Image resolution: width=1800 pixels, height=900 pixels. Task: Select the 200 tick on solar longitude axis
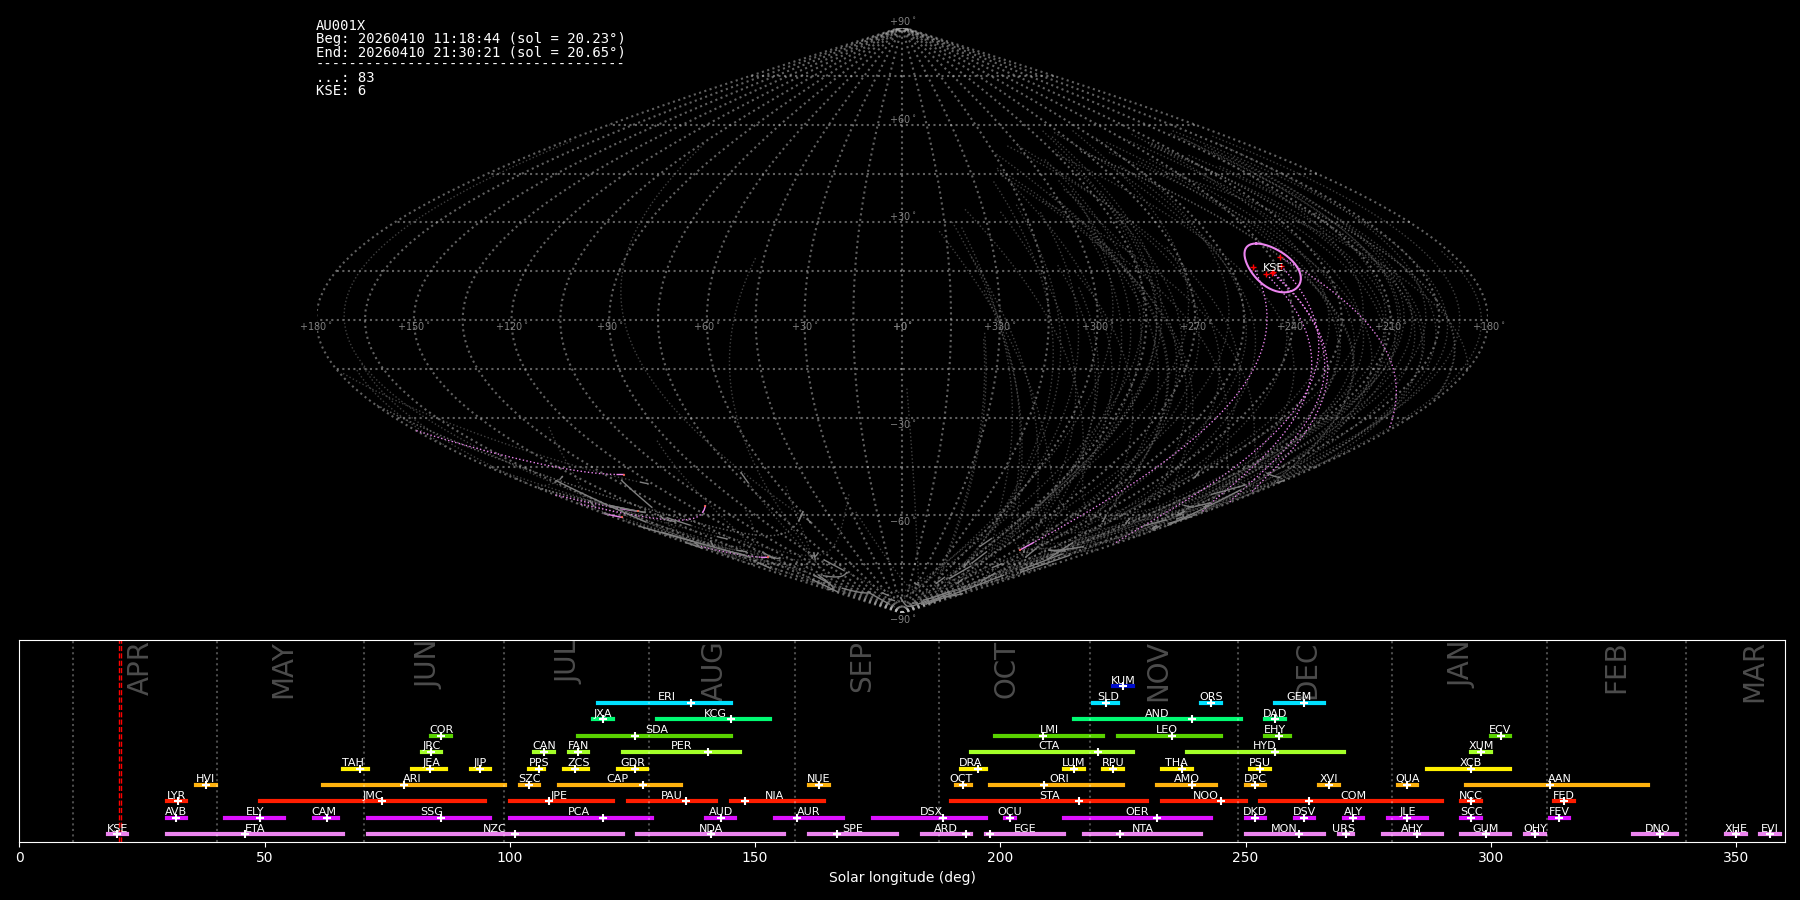pyautogui.click(x=1000, y=857)
